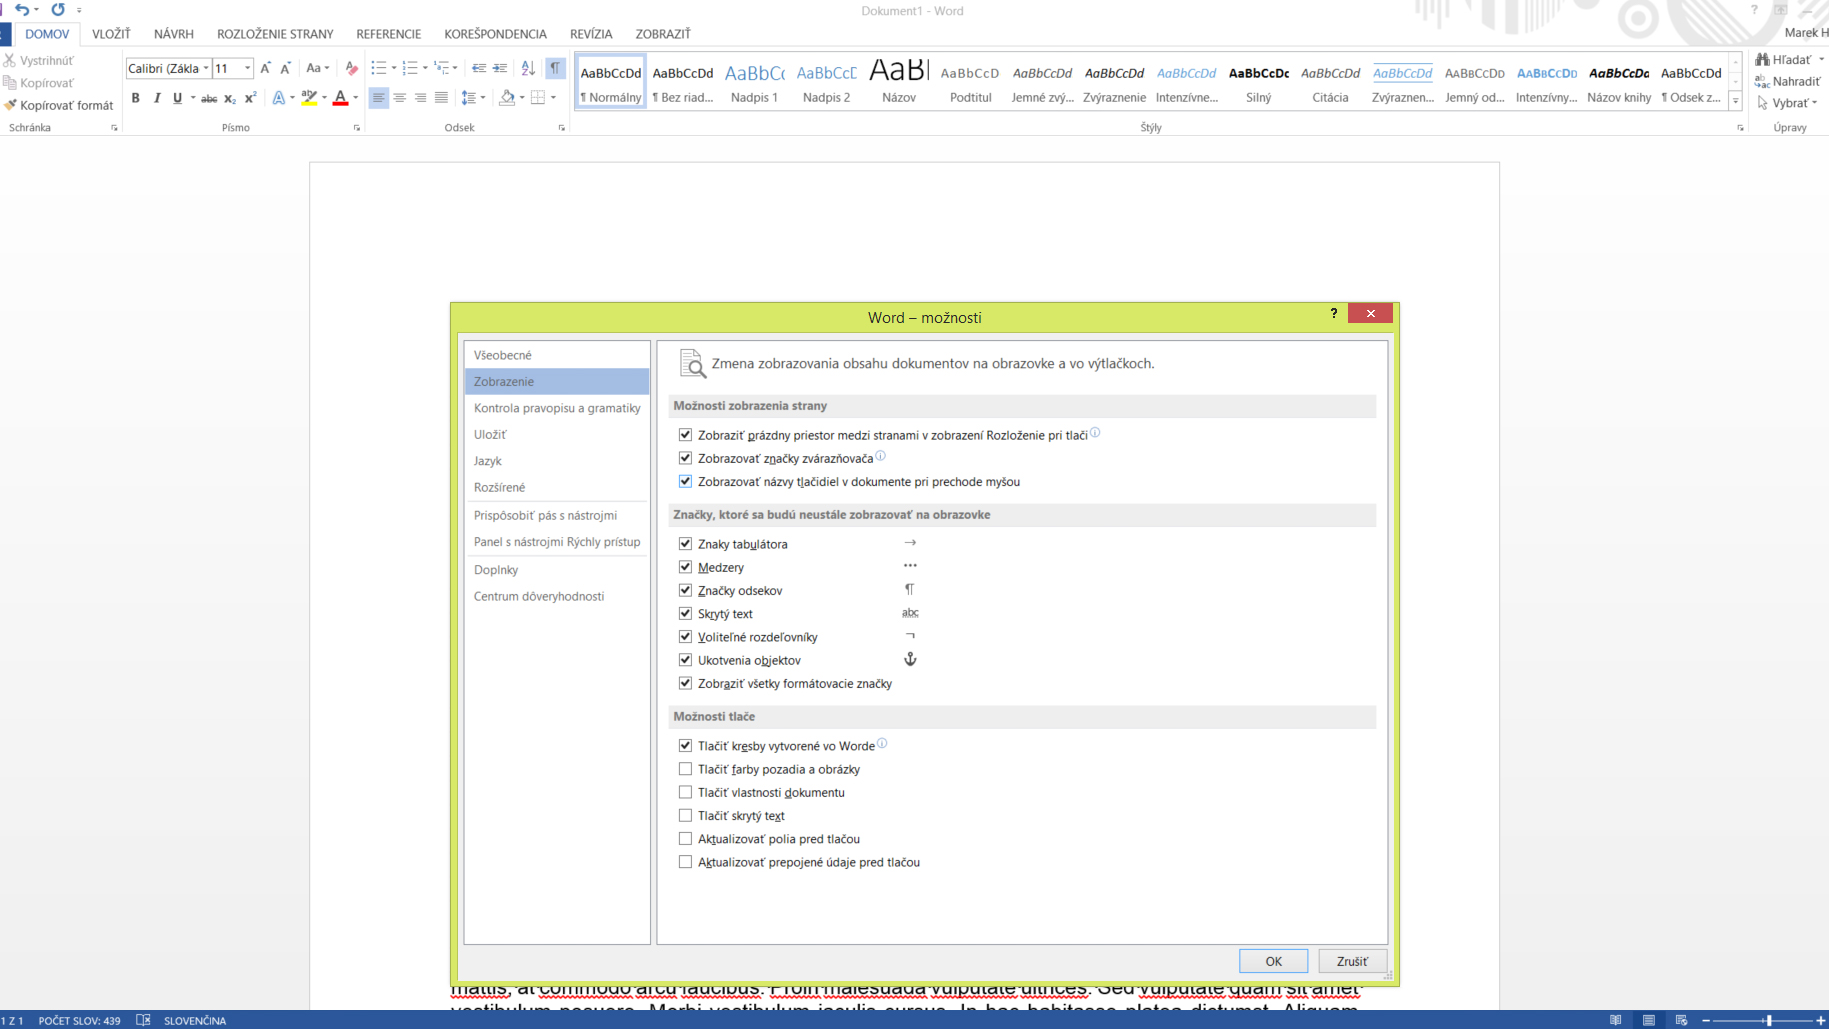Open the NÁVRH ribbon tab

(x=174, y=34)
